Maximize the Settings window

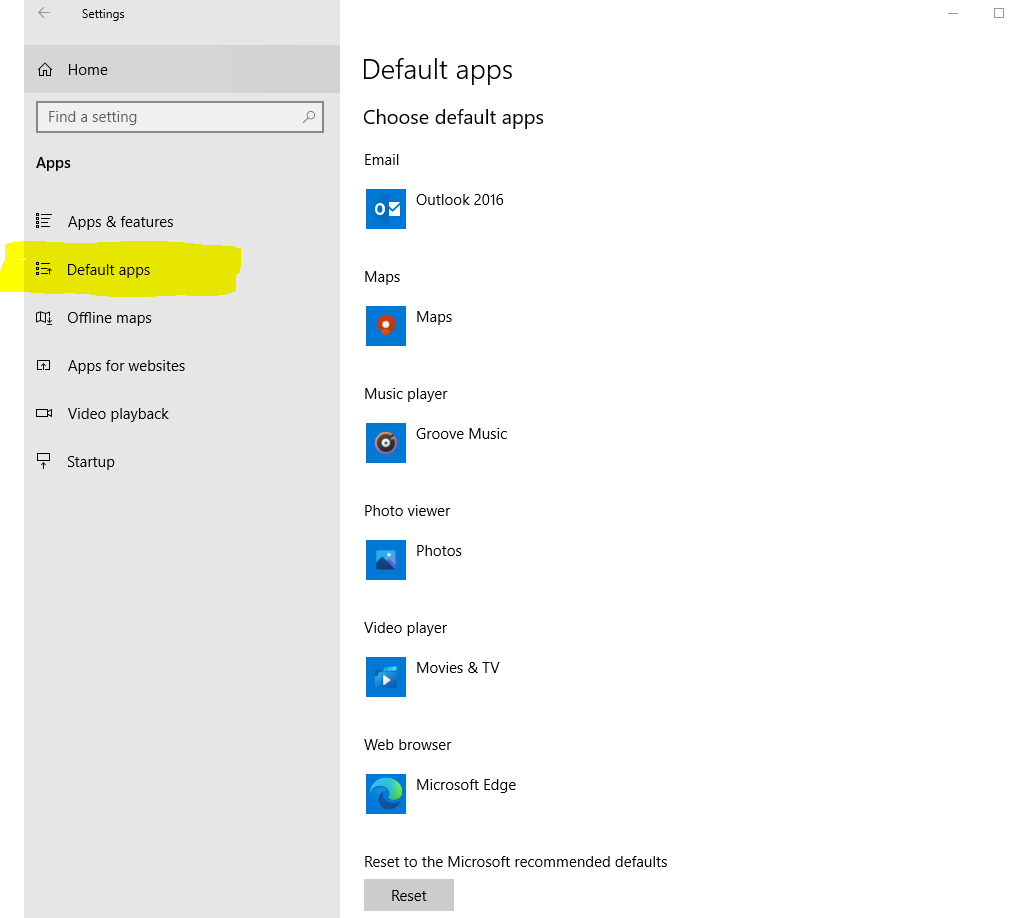point(999,13)
